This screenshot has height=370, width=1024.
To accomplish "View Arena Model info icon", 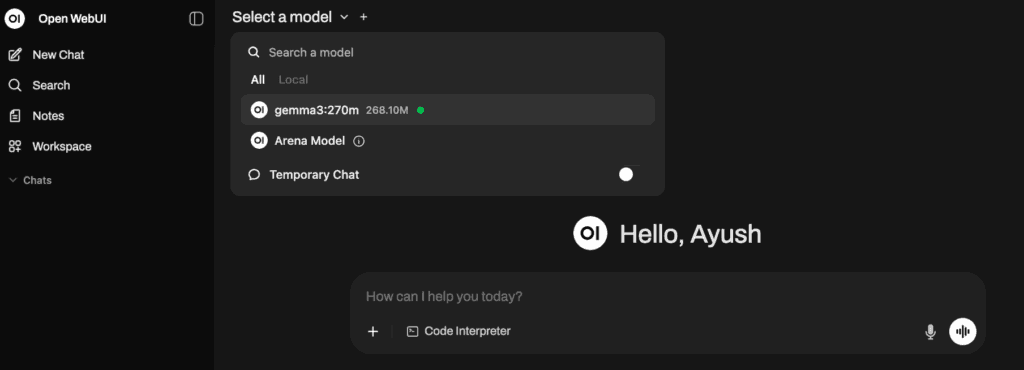I will point(359,141).
